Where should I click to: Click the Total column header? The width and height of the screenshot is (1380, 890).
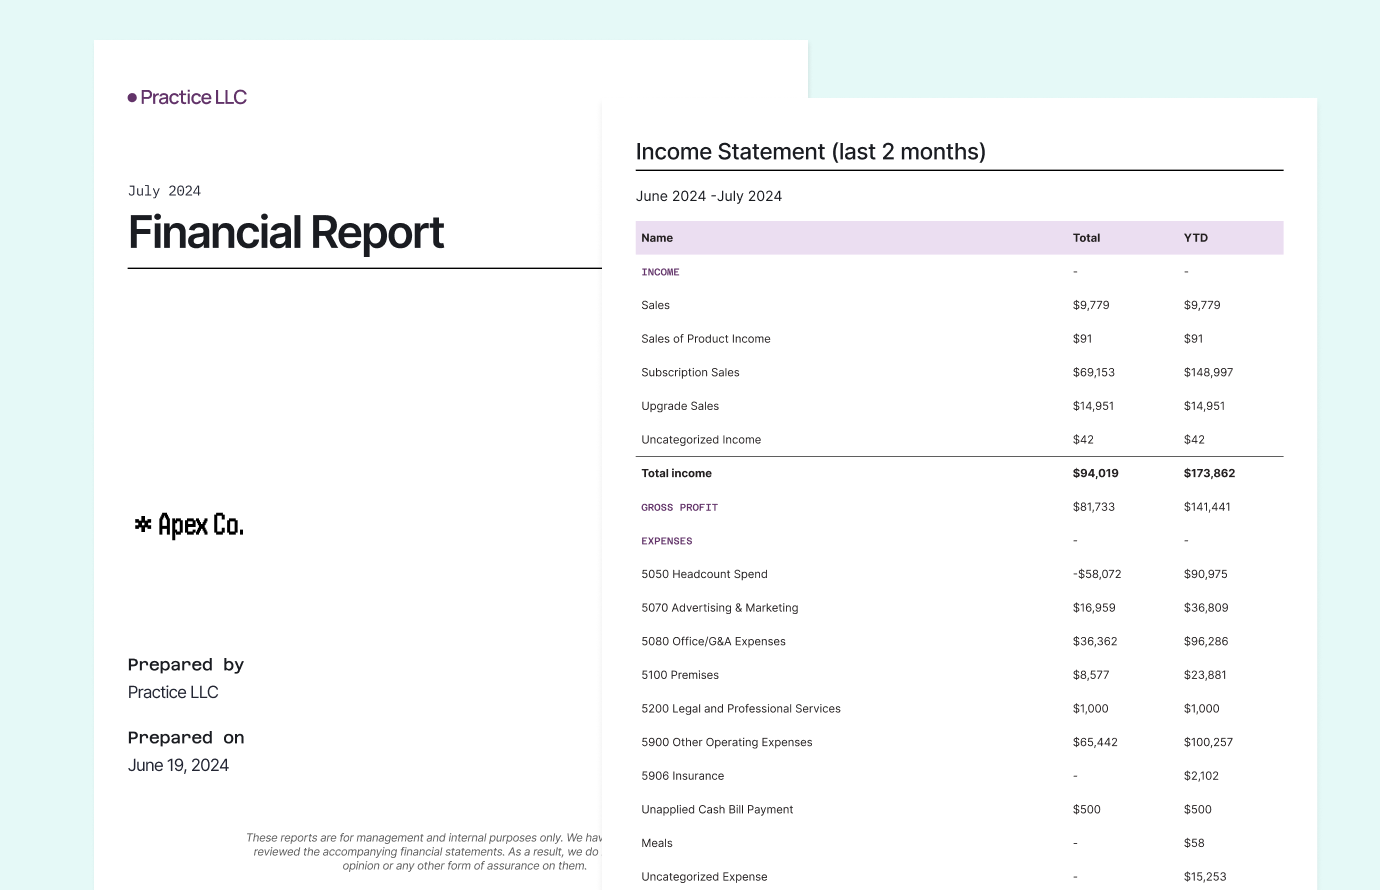tap(1086, 238)
